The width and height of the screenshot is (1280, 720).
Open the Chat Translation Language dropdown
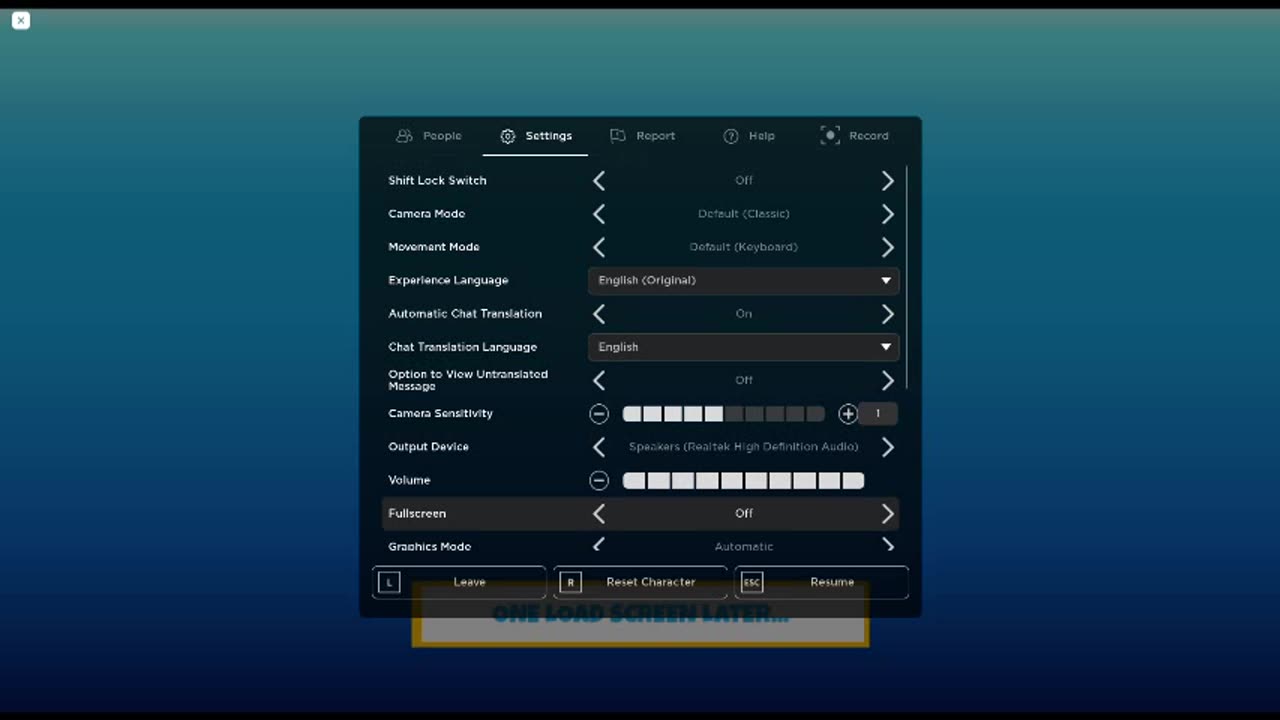point(743,347)
